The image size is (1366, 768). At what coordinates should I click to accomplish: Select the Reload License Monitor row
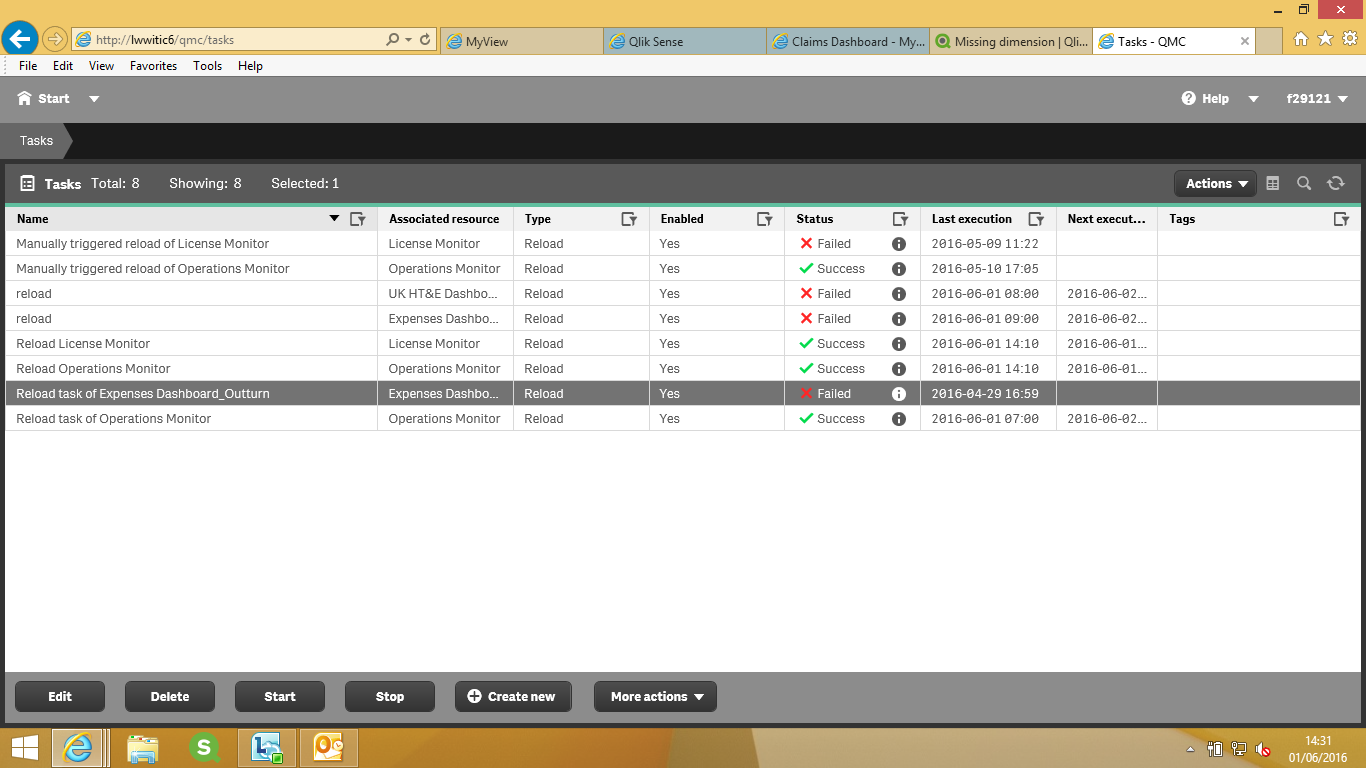pos(683,344)
